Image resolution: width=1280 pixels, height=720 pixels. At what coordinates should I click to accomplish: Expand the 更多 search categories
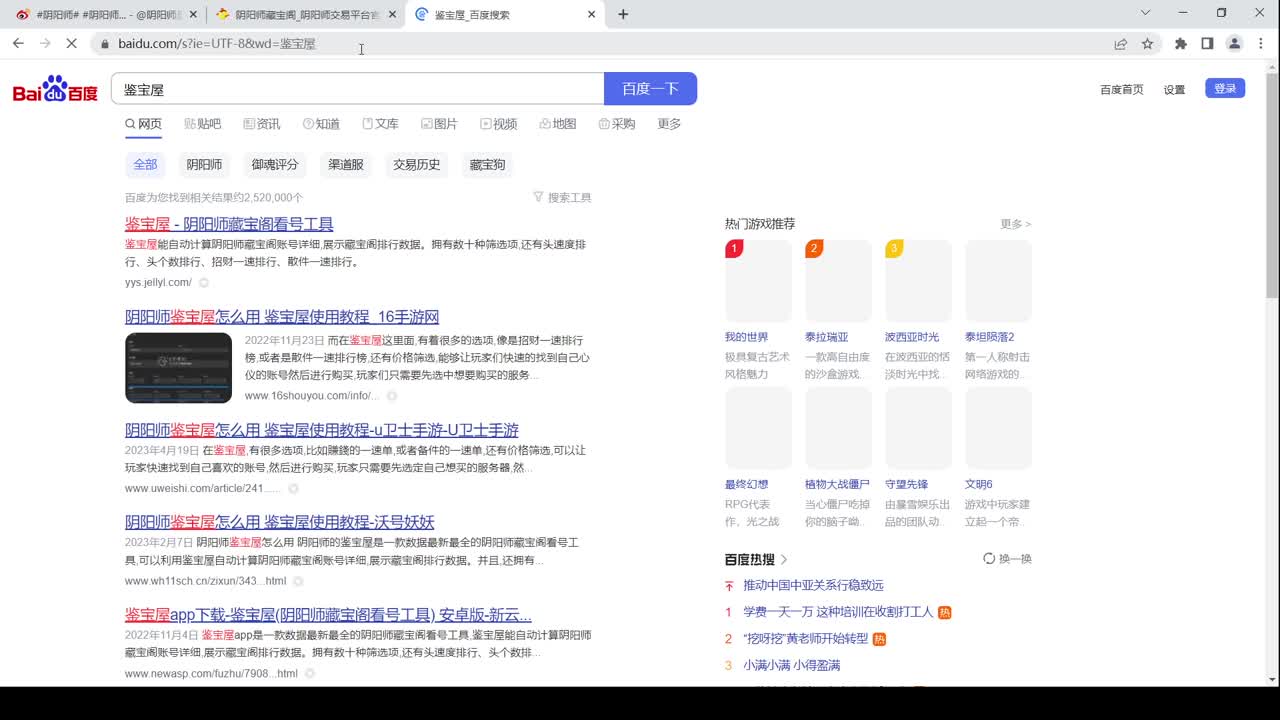point(669,124)
